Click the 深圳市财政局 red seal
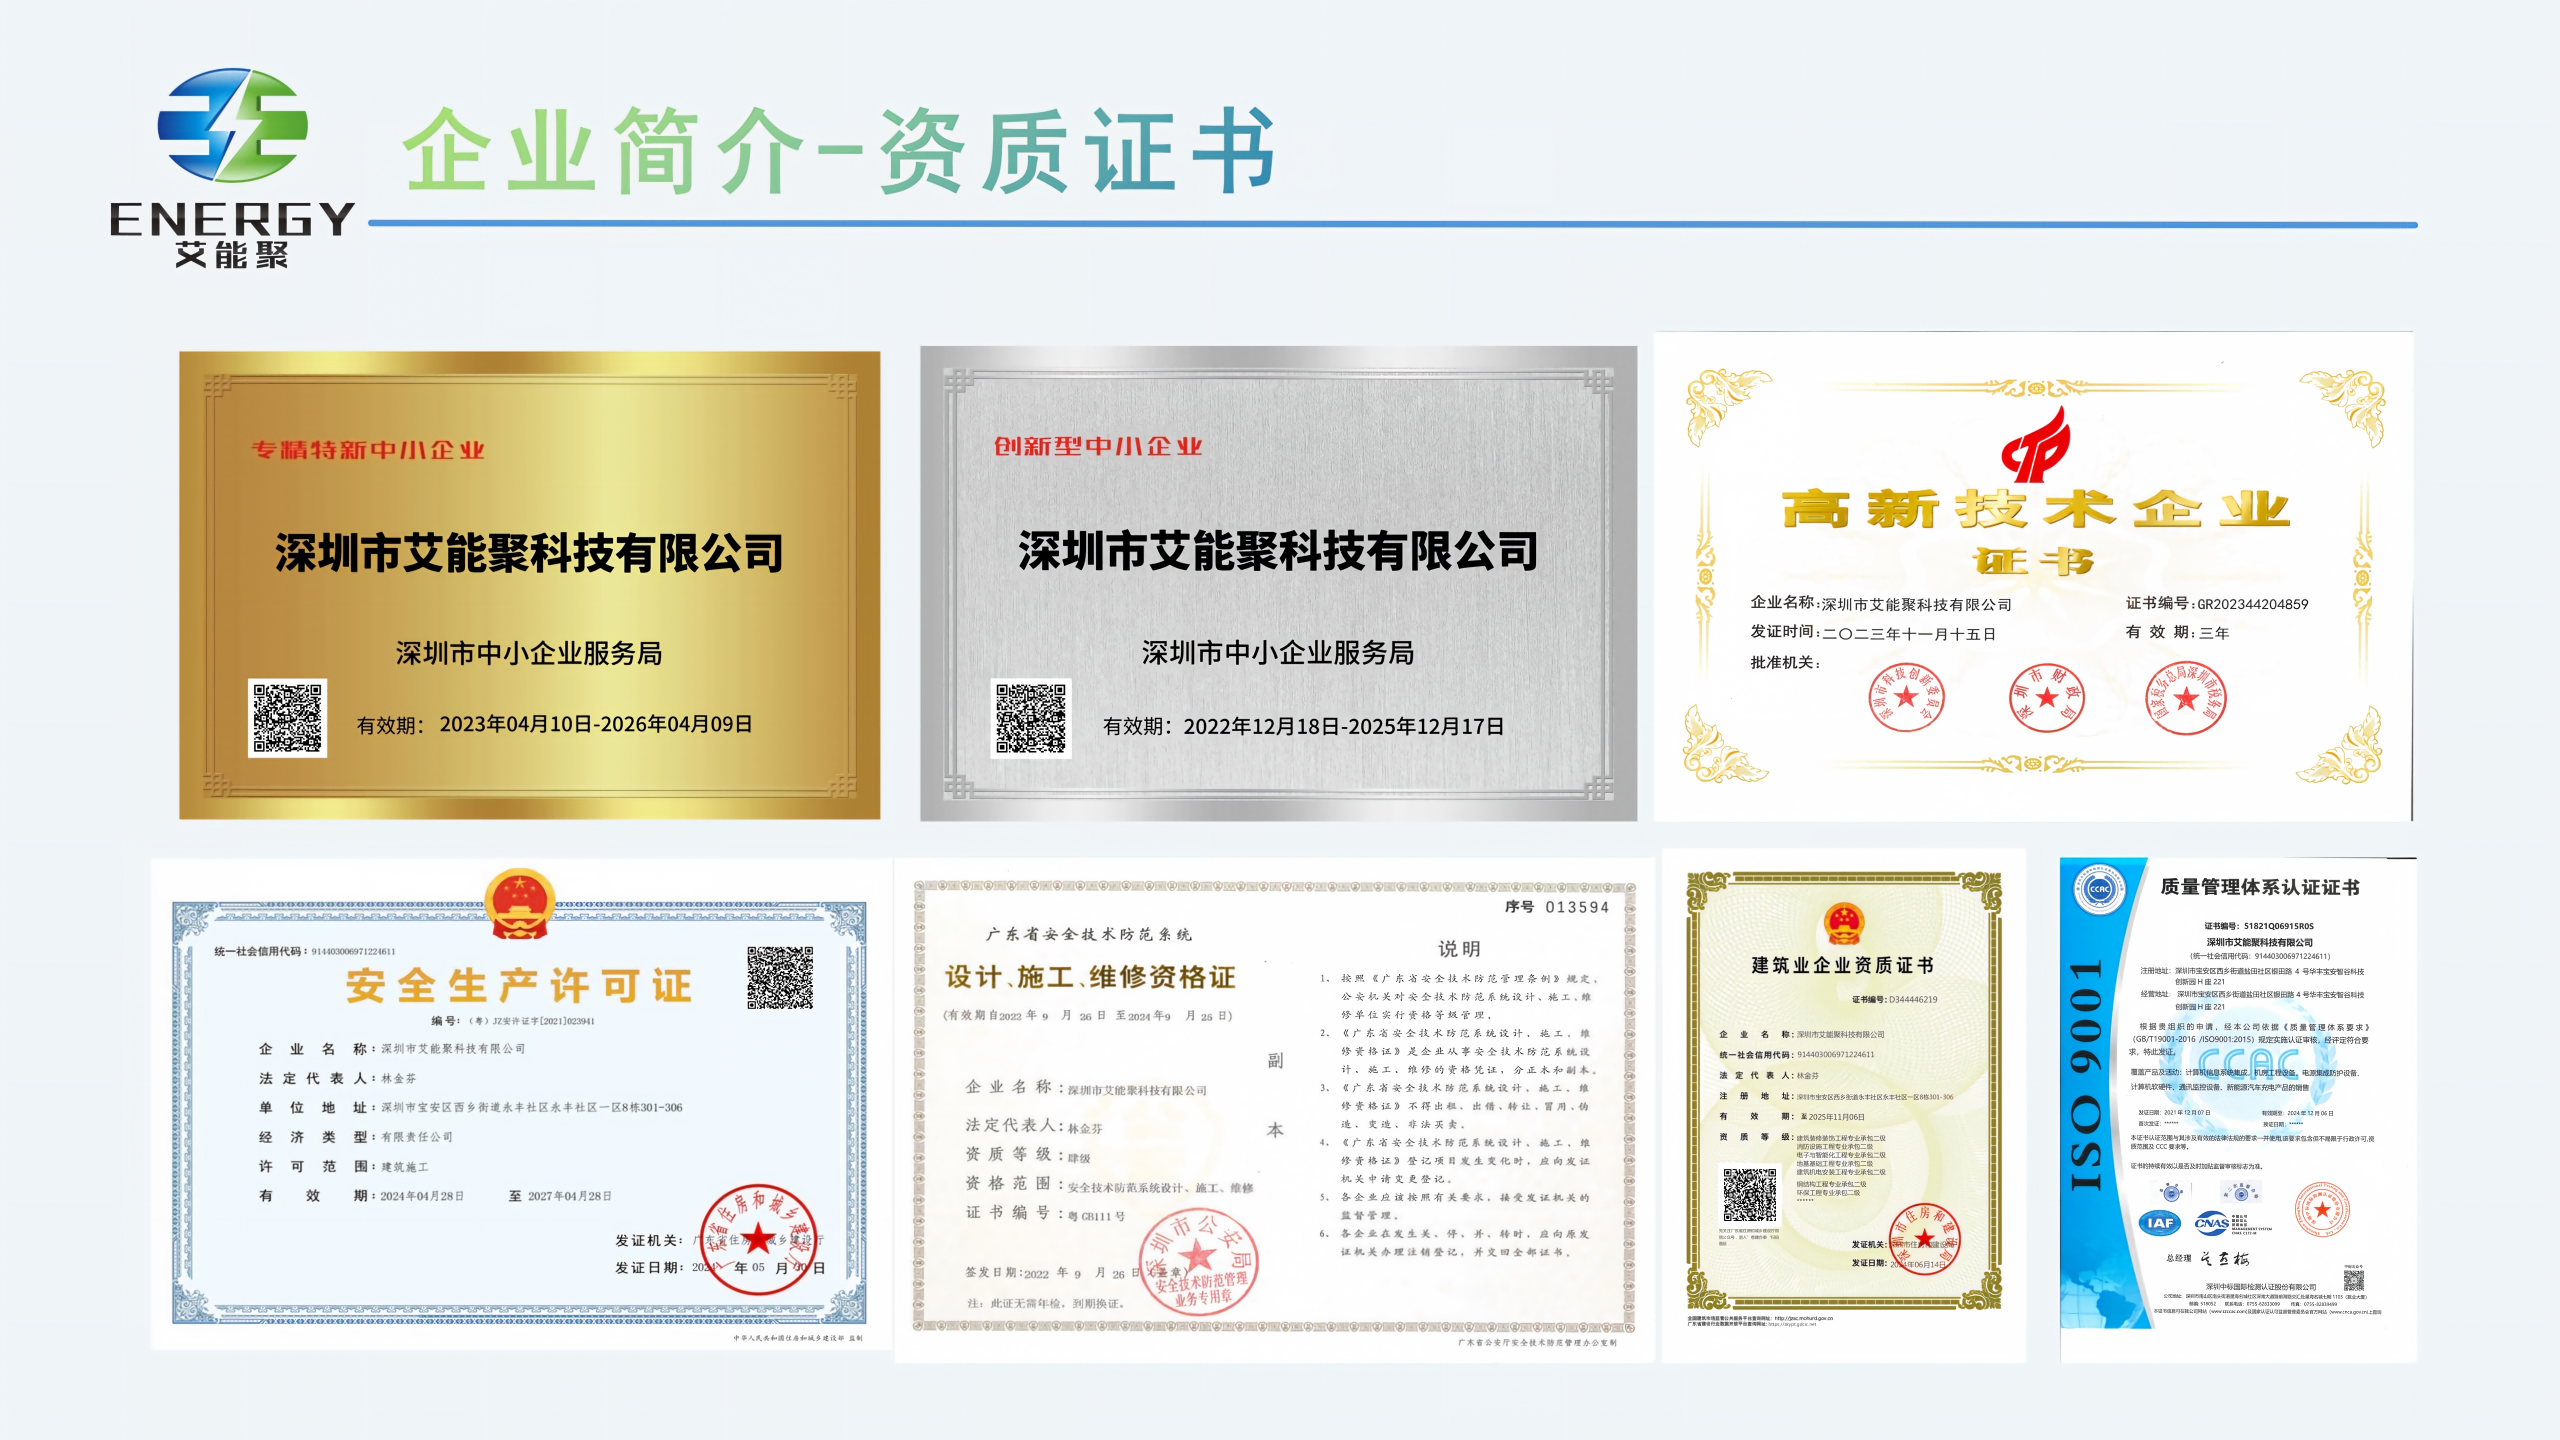The width and height of the screenshot is (2560, 1440). tap(2046, 698)
